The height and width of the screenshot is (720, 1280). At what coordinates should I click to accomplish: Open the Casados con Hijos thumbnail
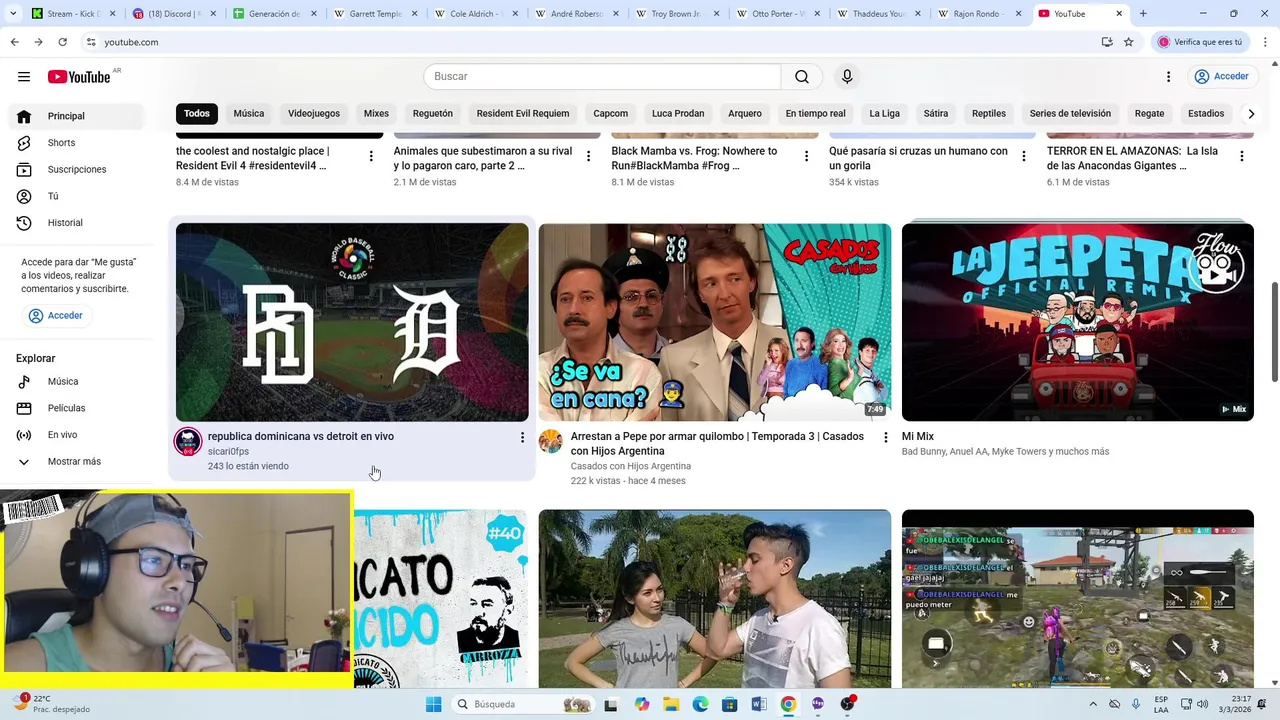point(715,322)
